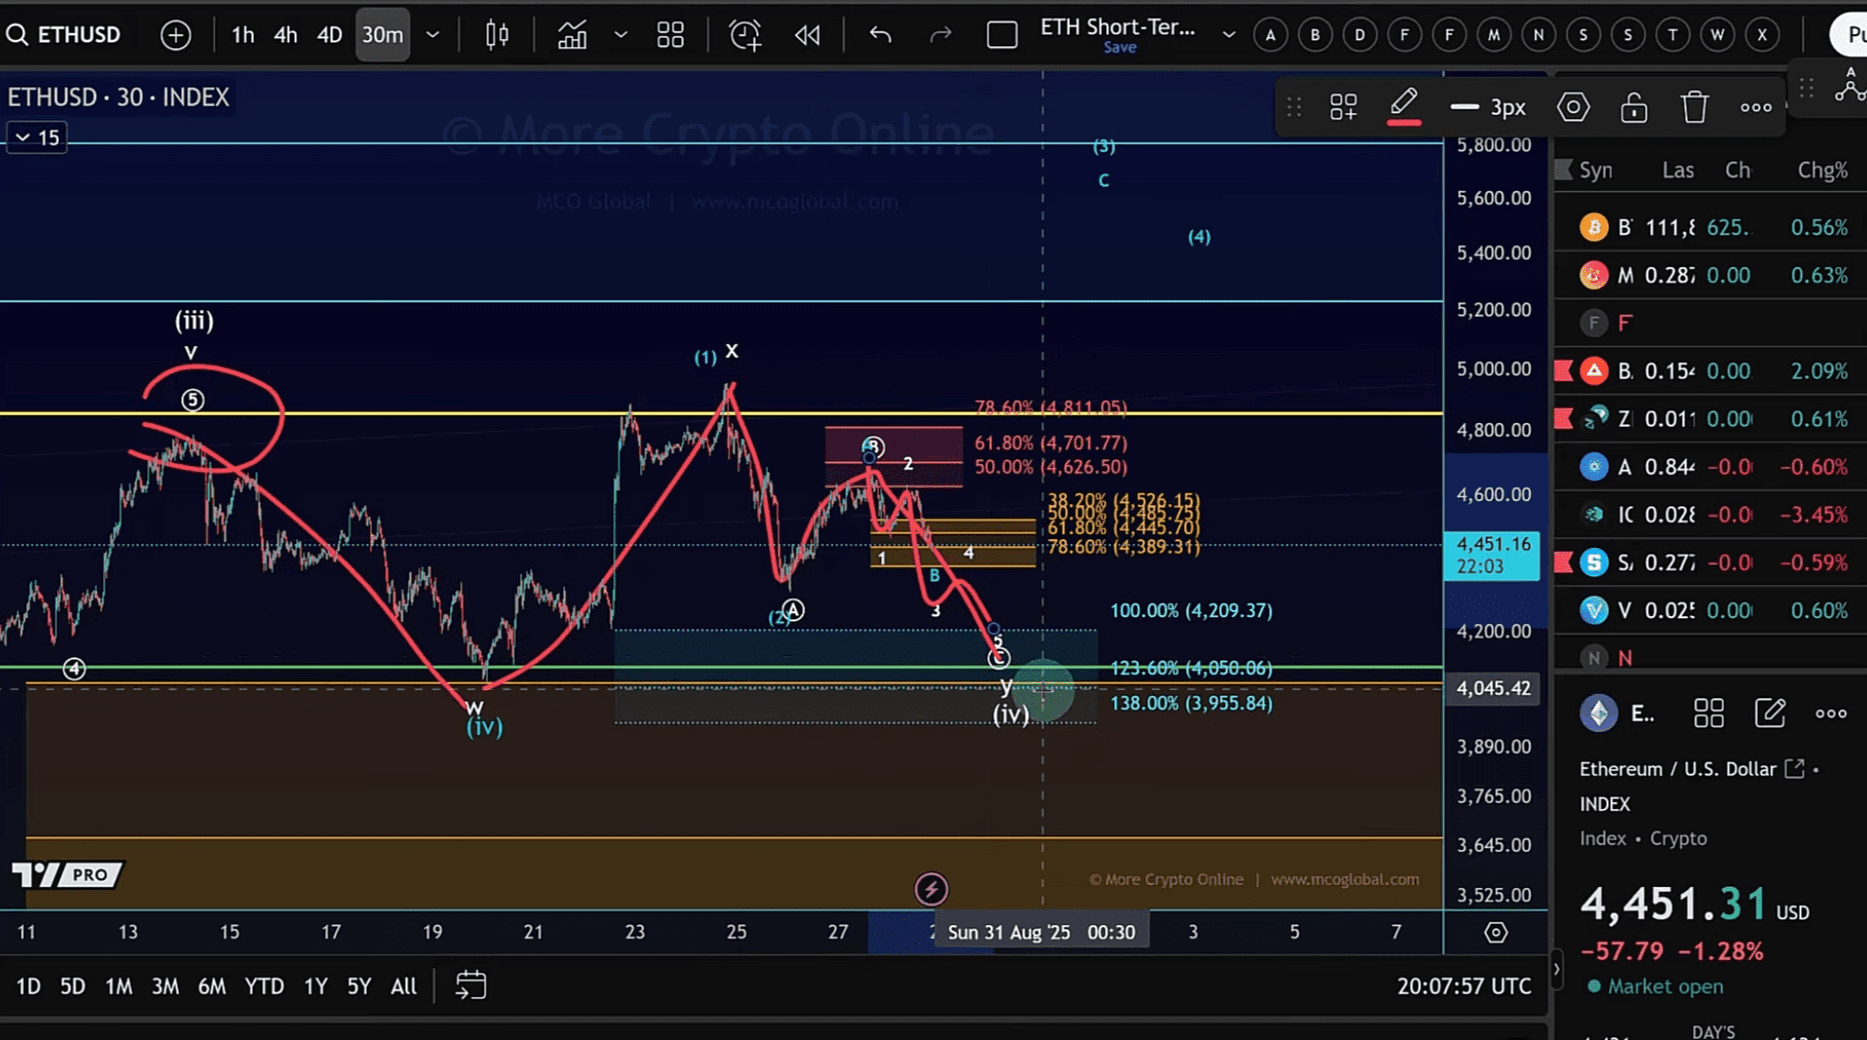The height and width of the screenshot is (1040, 1867).
Task: Switch to the 4D timeframe
Action: pos(330,35)
